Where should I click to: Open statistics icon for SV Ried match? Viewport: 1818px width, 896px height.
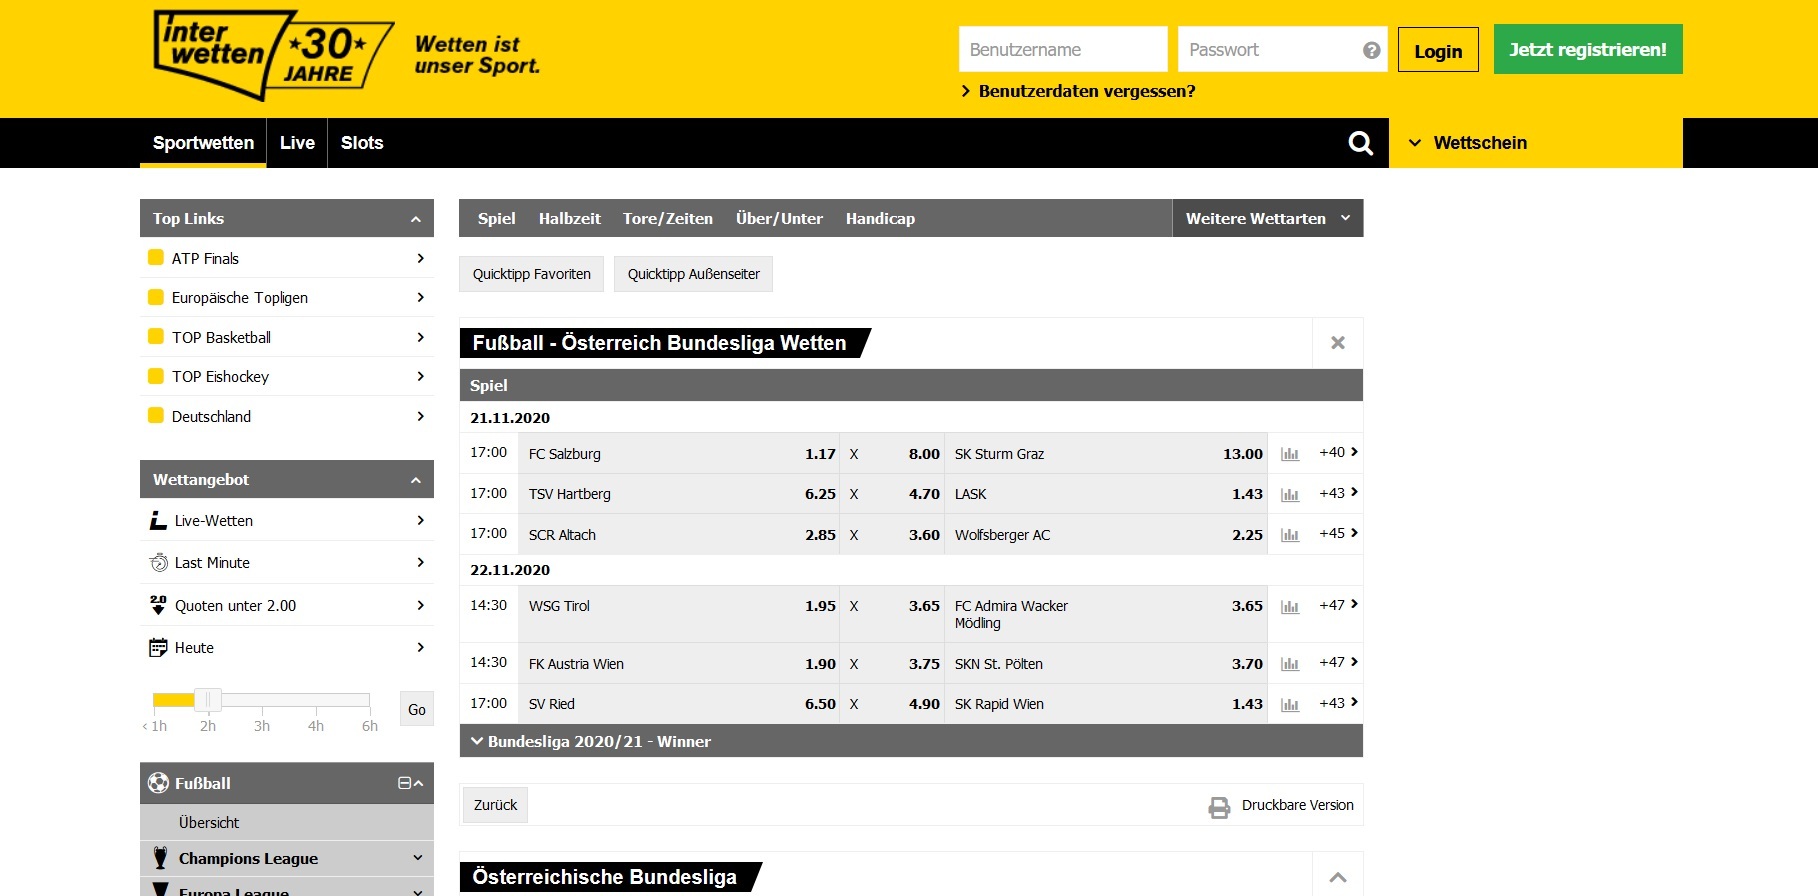point(1290,705)
